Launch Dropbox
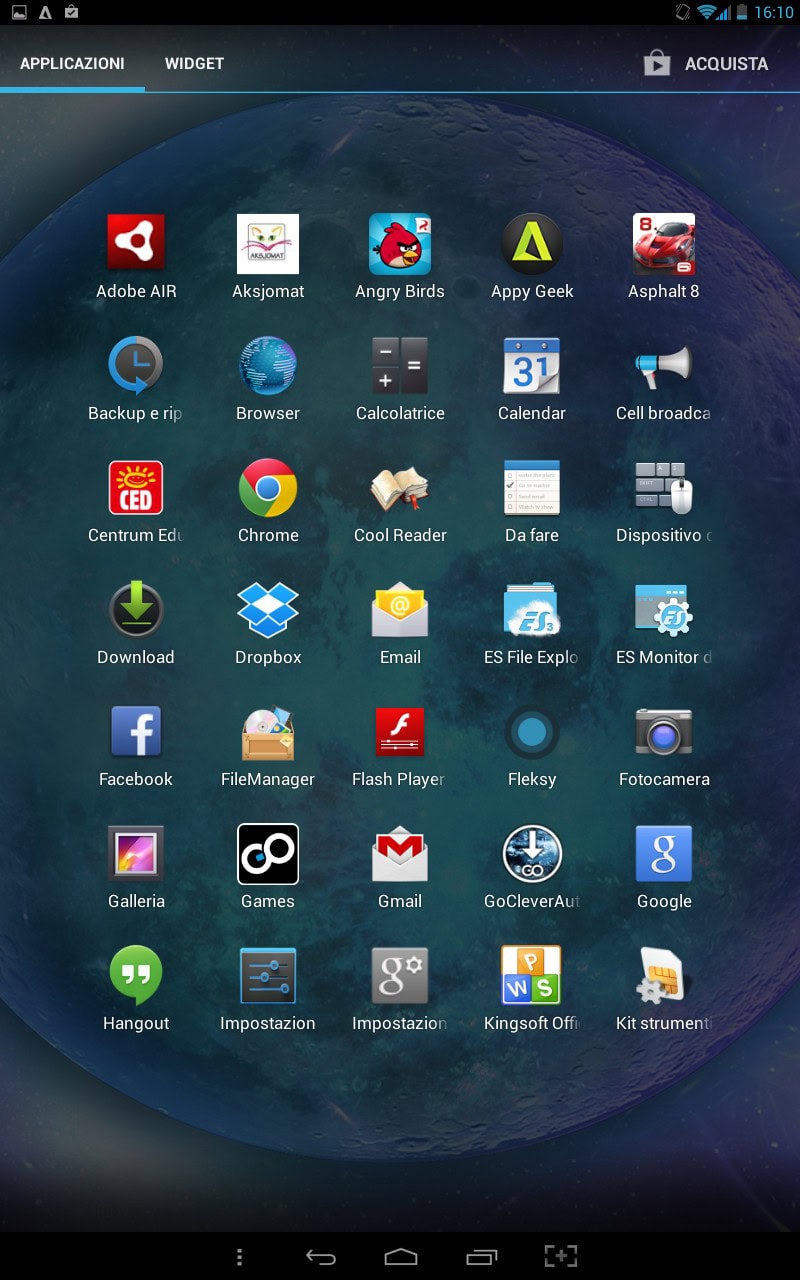Screen dimensions: 800x1280 tap(268, 624)
